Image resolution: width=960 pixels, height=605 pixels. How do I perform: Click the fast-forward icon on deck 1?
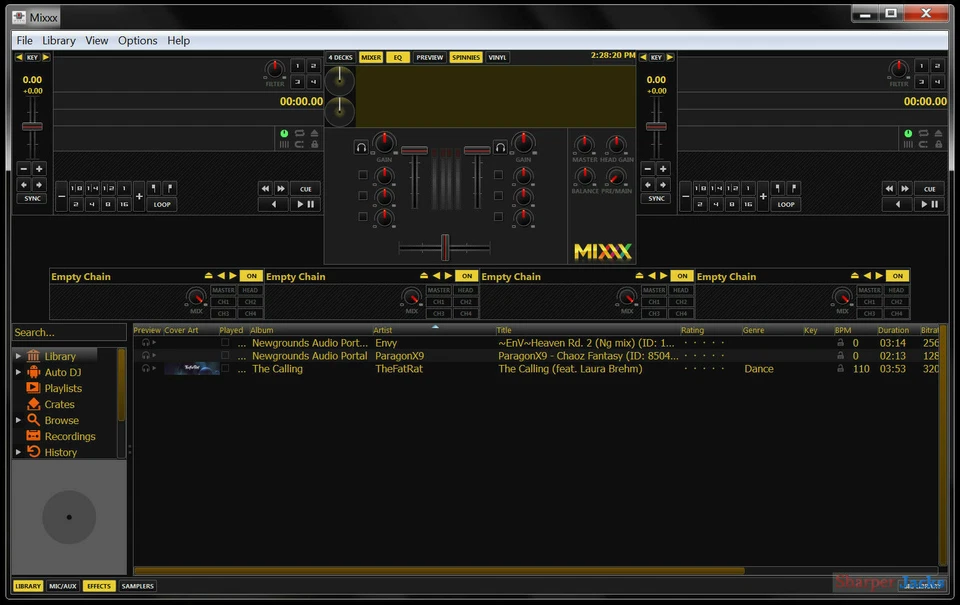(281, 187)
